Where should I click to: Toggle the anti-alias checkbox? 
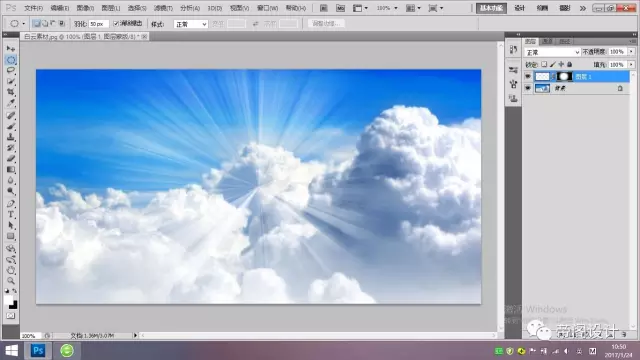click(x=116, y=24)
